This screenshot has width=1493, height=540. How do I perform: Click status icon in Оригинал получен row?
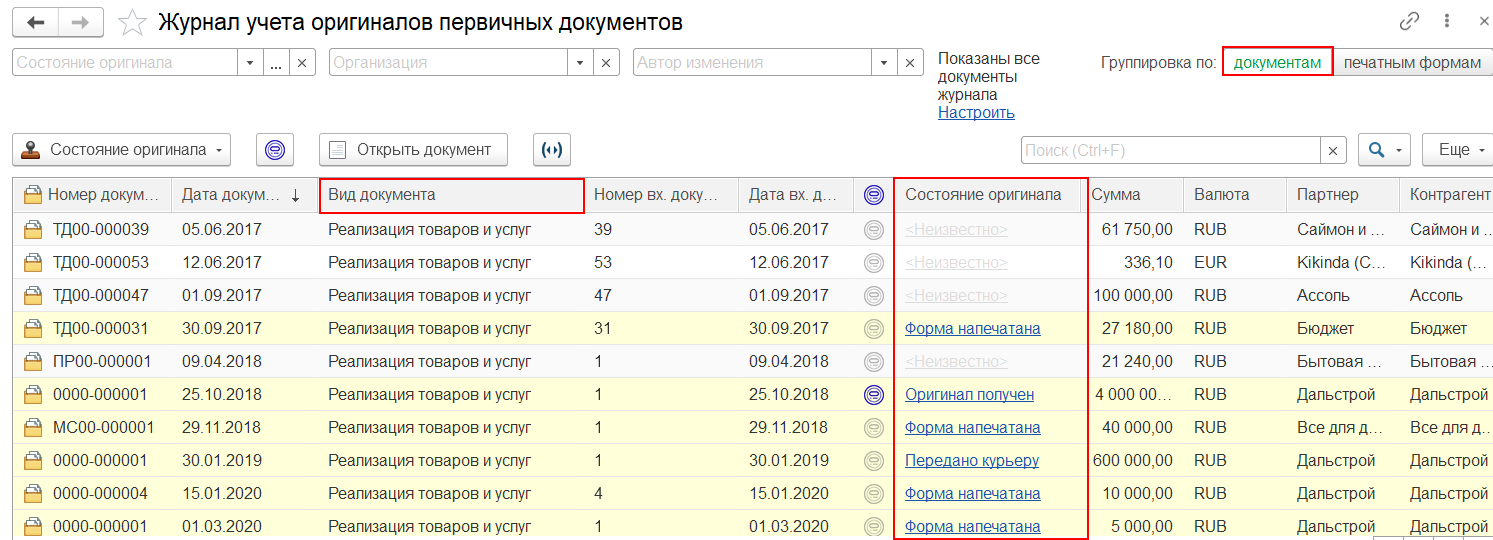[x=874, y=394]
